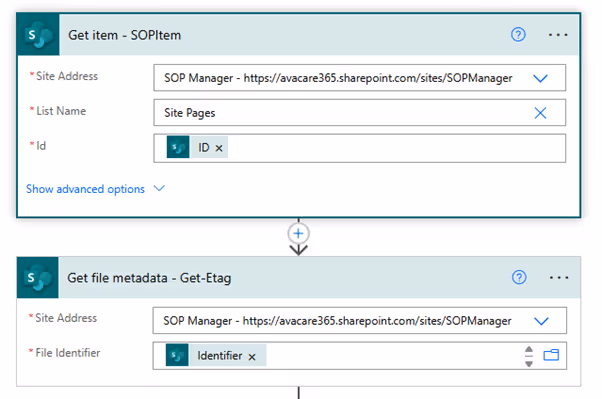Click the File Identifier down arrow

click(529, 363)
